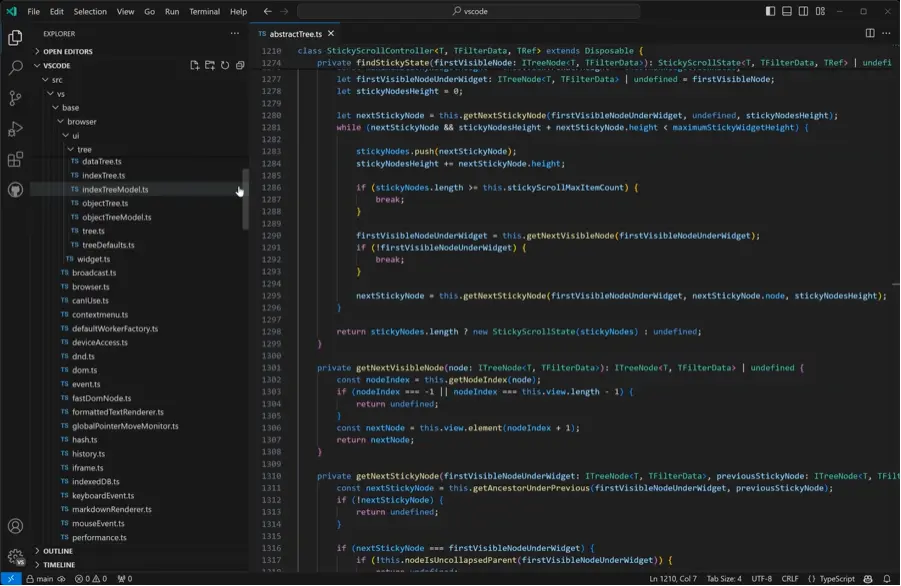Click Ln 1210, Col 7 cursor position
This screenshot has width=901, height=586.
[x=672, y=579]
